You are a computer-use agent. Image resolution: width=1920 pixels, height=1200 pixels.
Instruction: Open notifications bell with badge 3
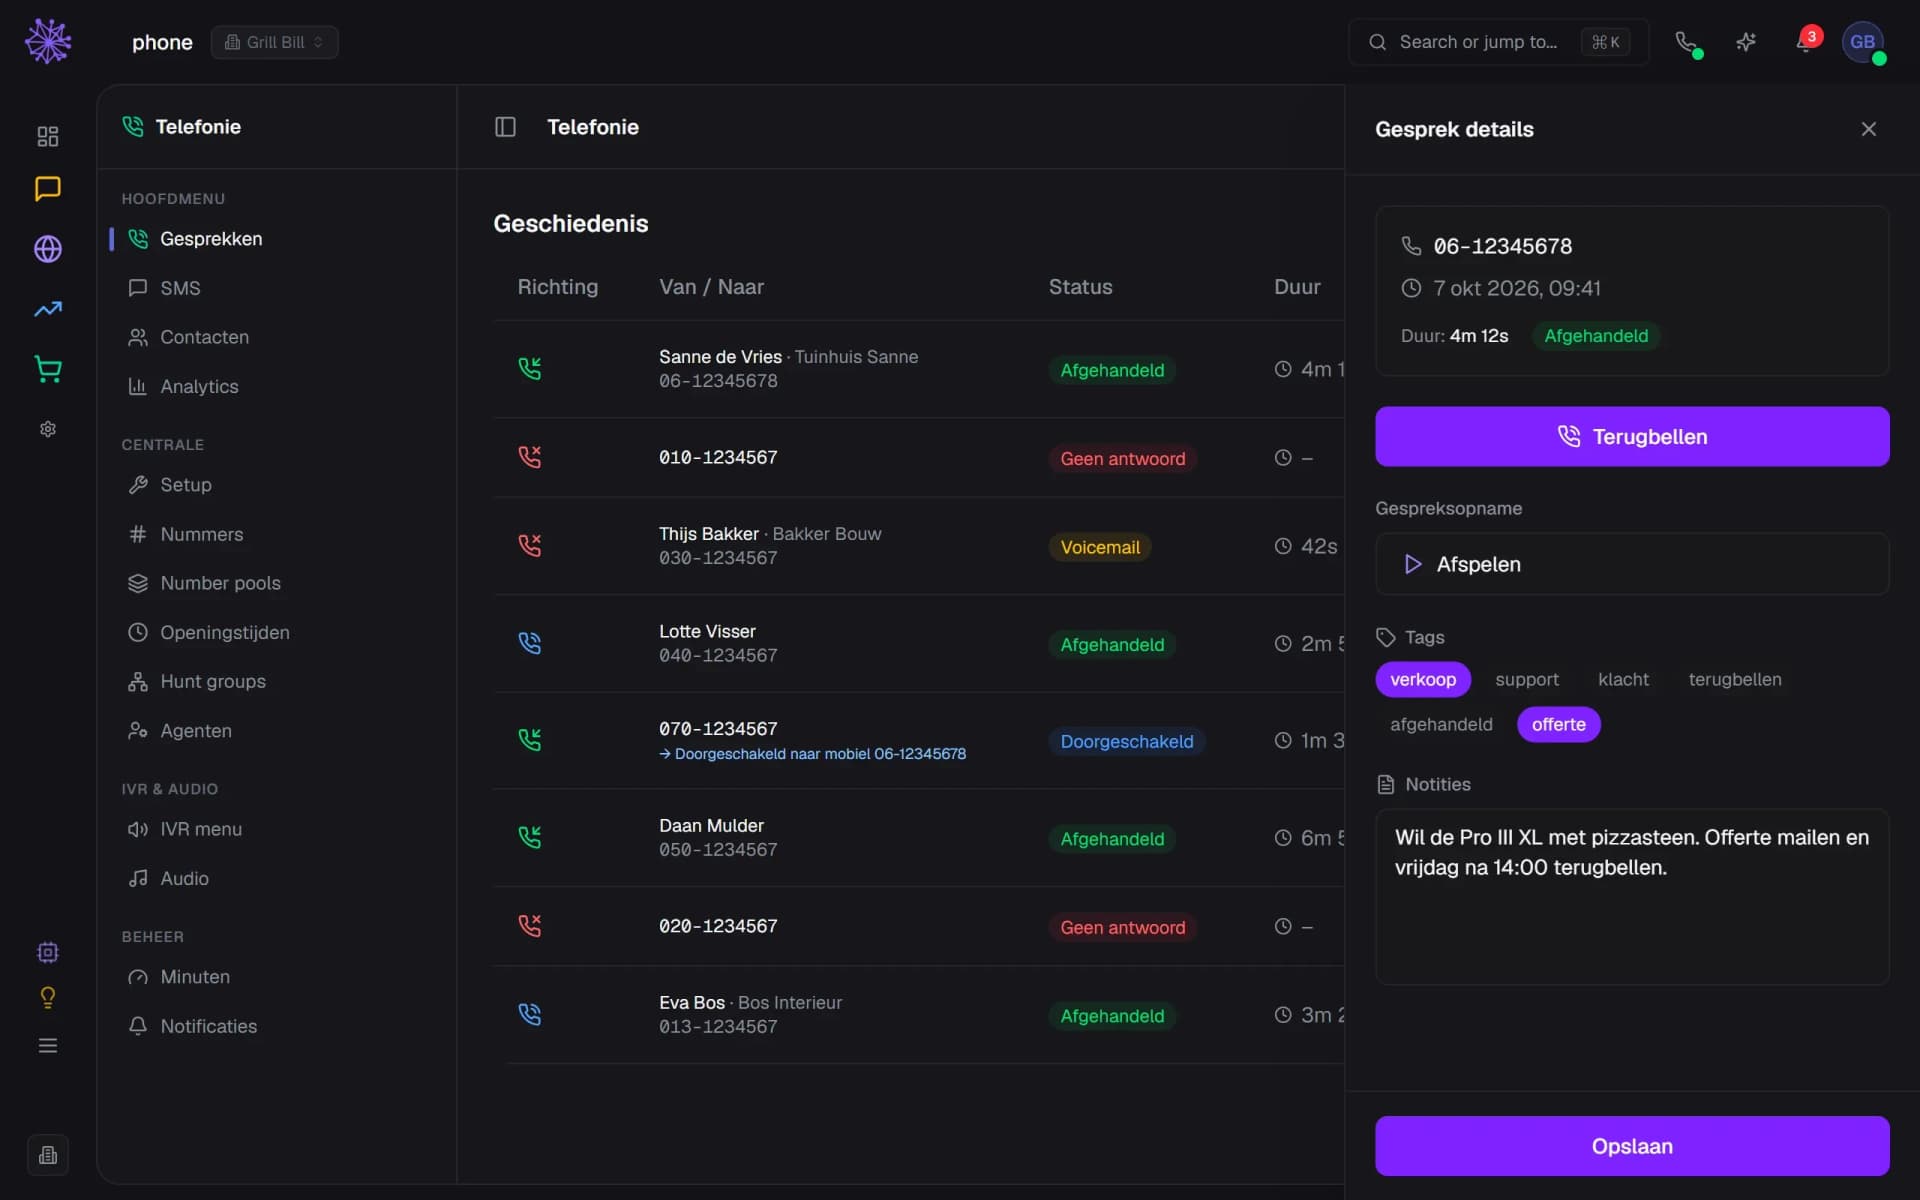tap(1806, 42)
